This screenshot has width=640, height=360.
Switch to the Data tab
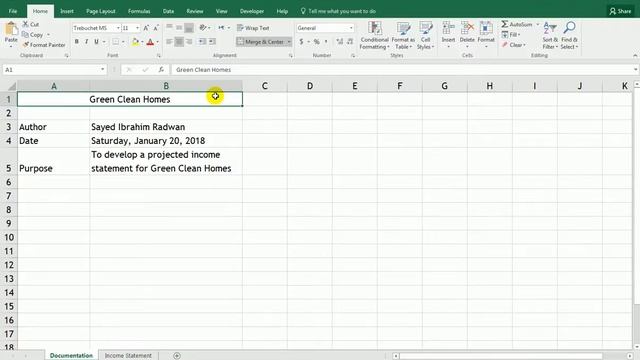168,11
